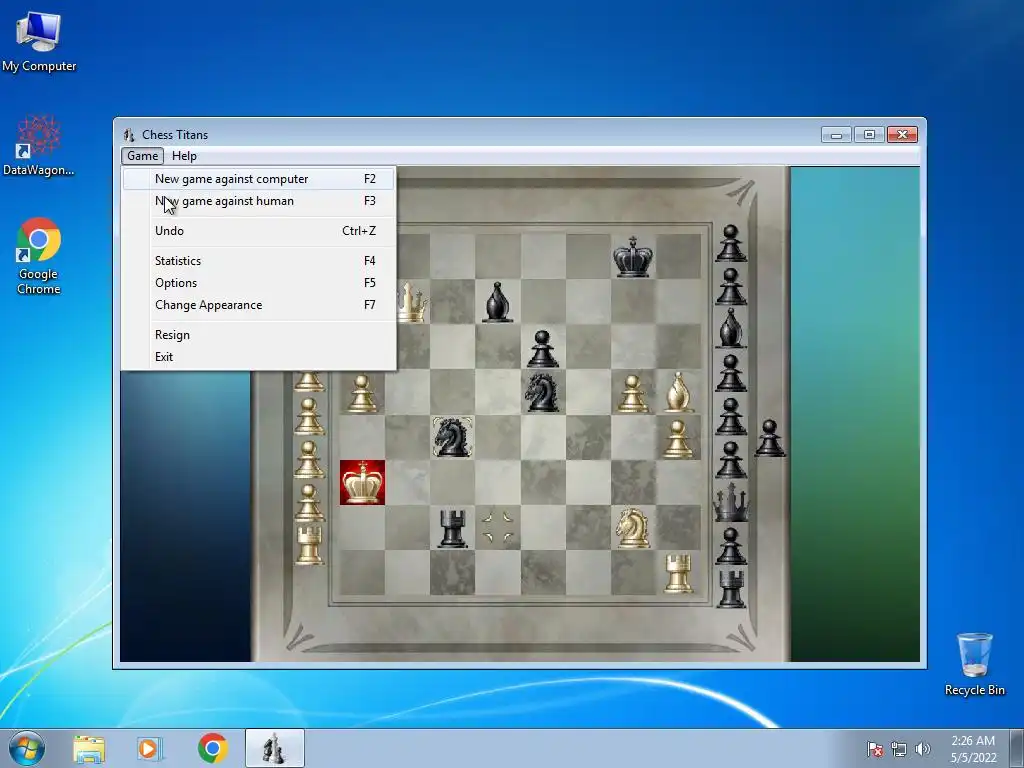Close the Chess Titans window
Screen dimensions: 1024x768
coord(902,135)
